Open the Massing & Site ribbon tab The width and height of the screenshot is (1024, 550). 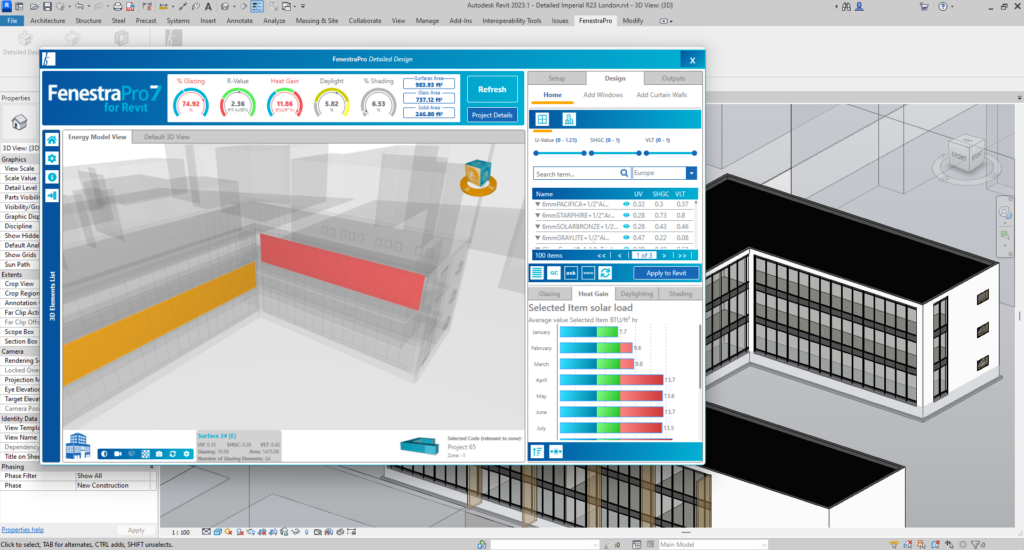(x=317, y=21)
